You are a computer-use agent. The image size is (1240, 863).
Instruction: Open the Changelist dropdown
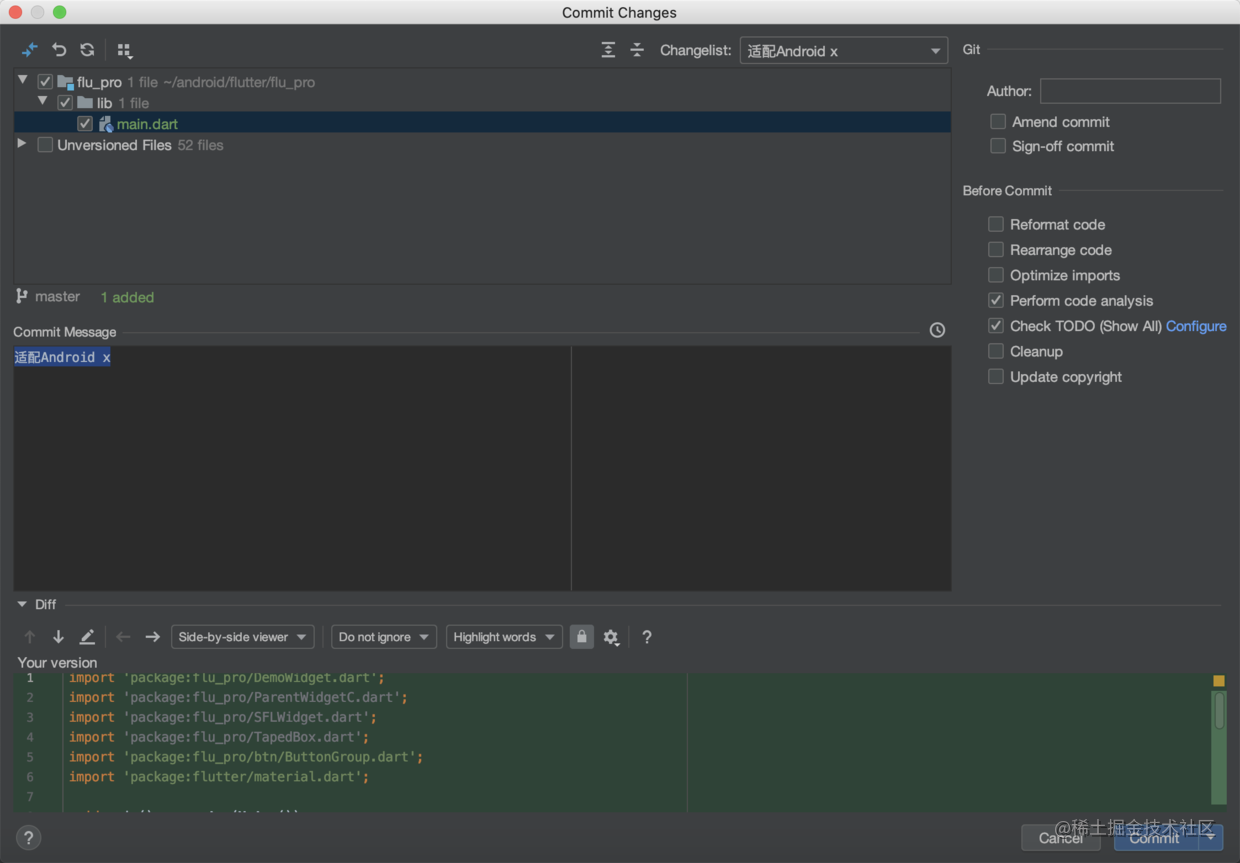pos(843,51)
